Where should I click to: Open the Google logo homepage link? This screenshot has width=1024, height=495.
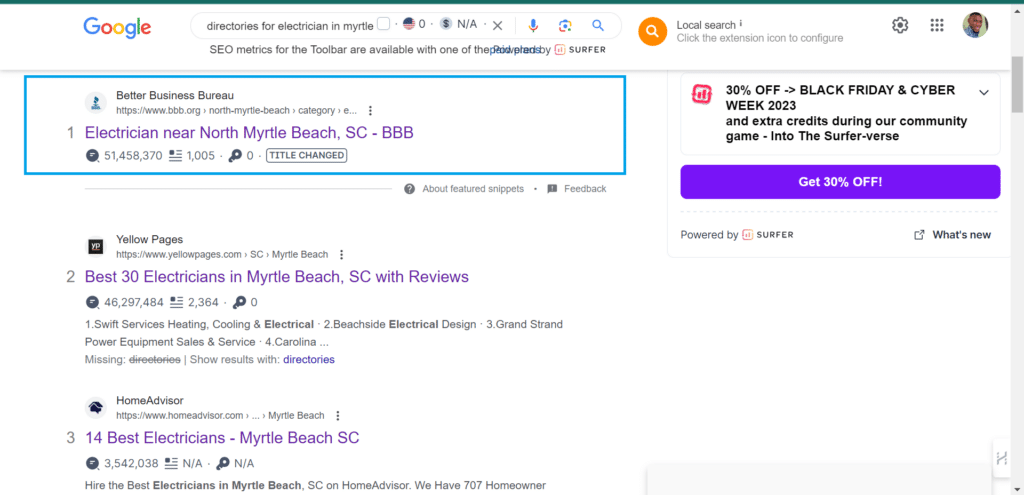tap(117, 27)
